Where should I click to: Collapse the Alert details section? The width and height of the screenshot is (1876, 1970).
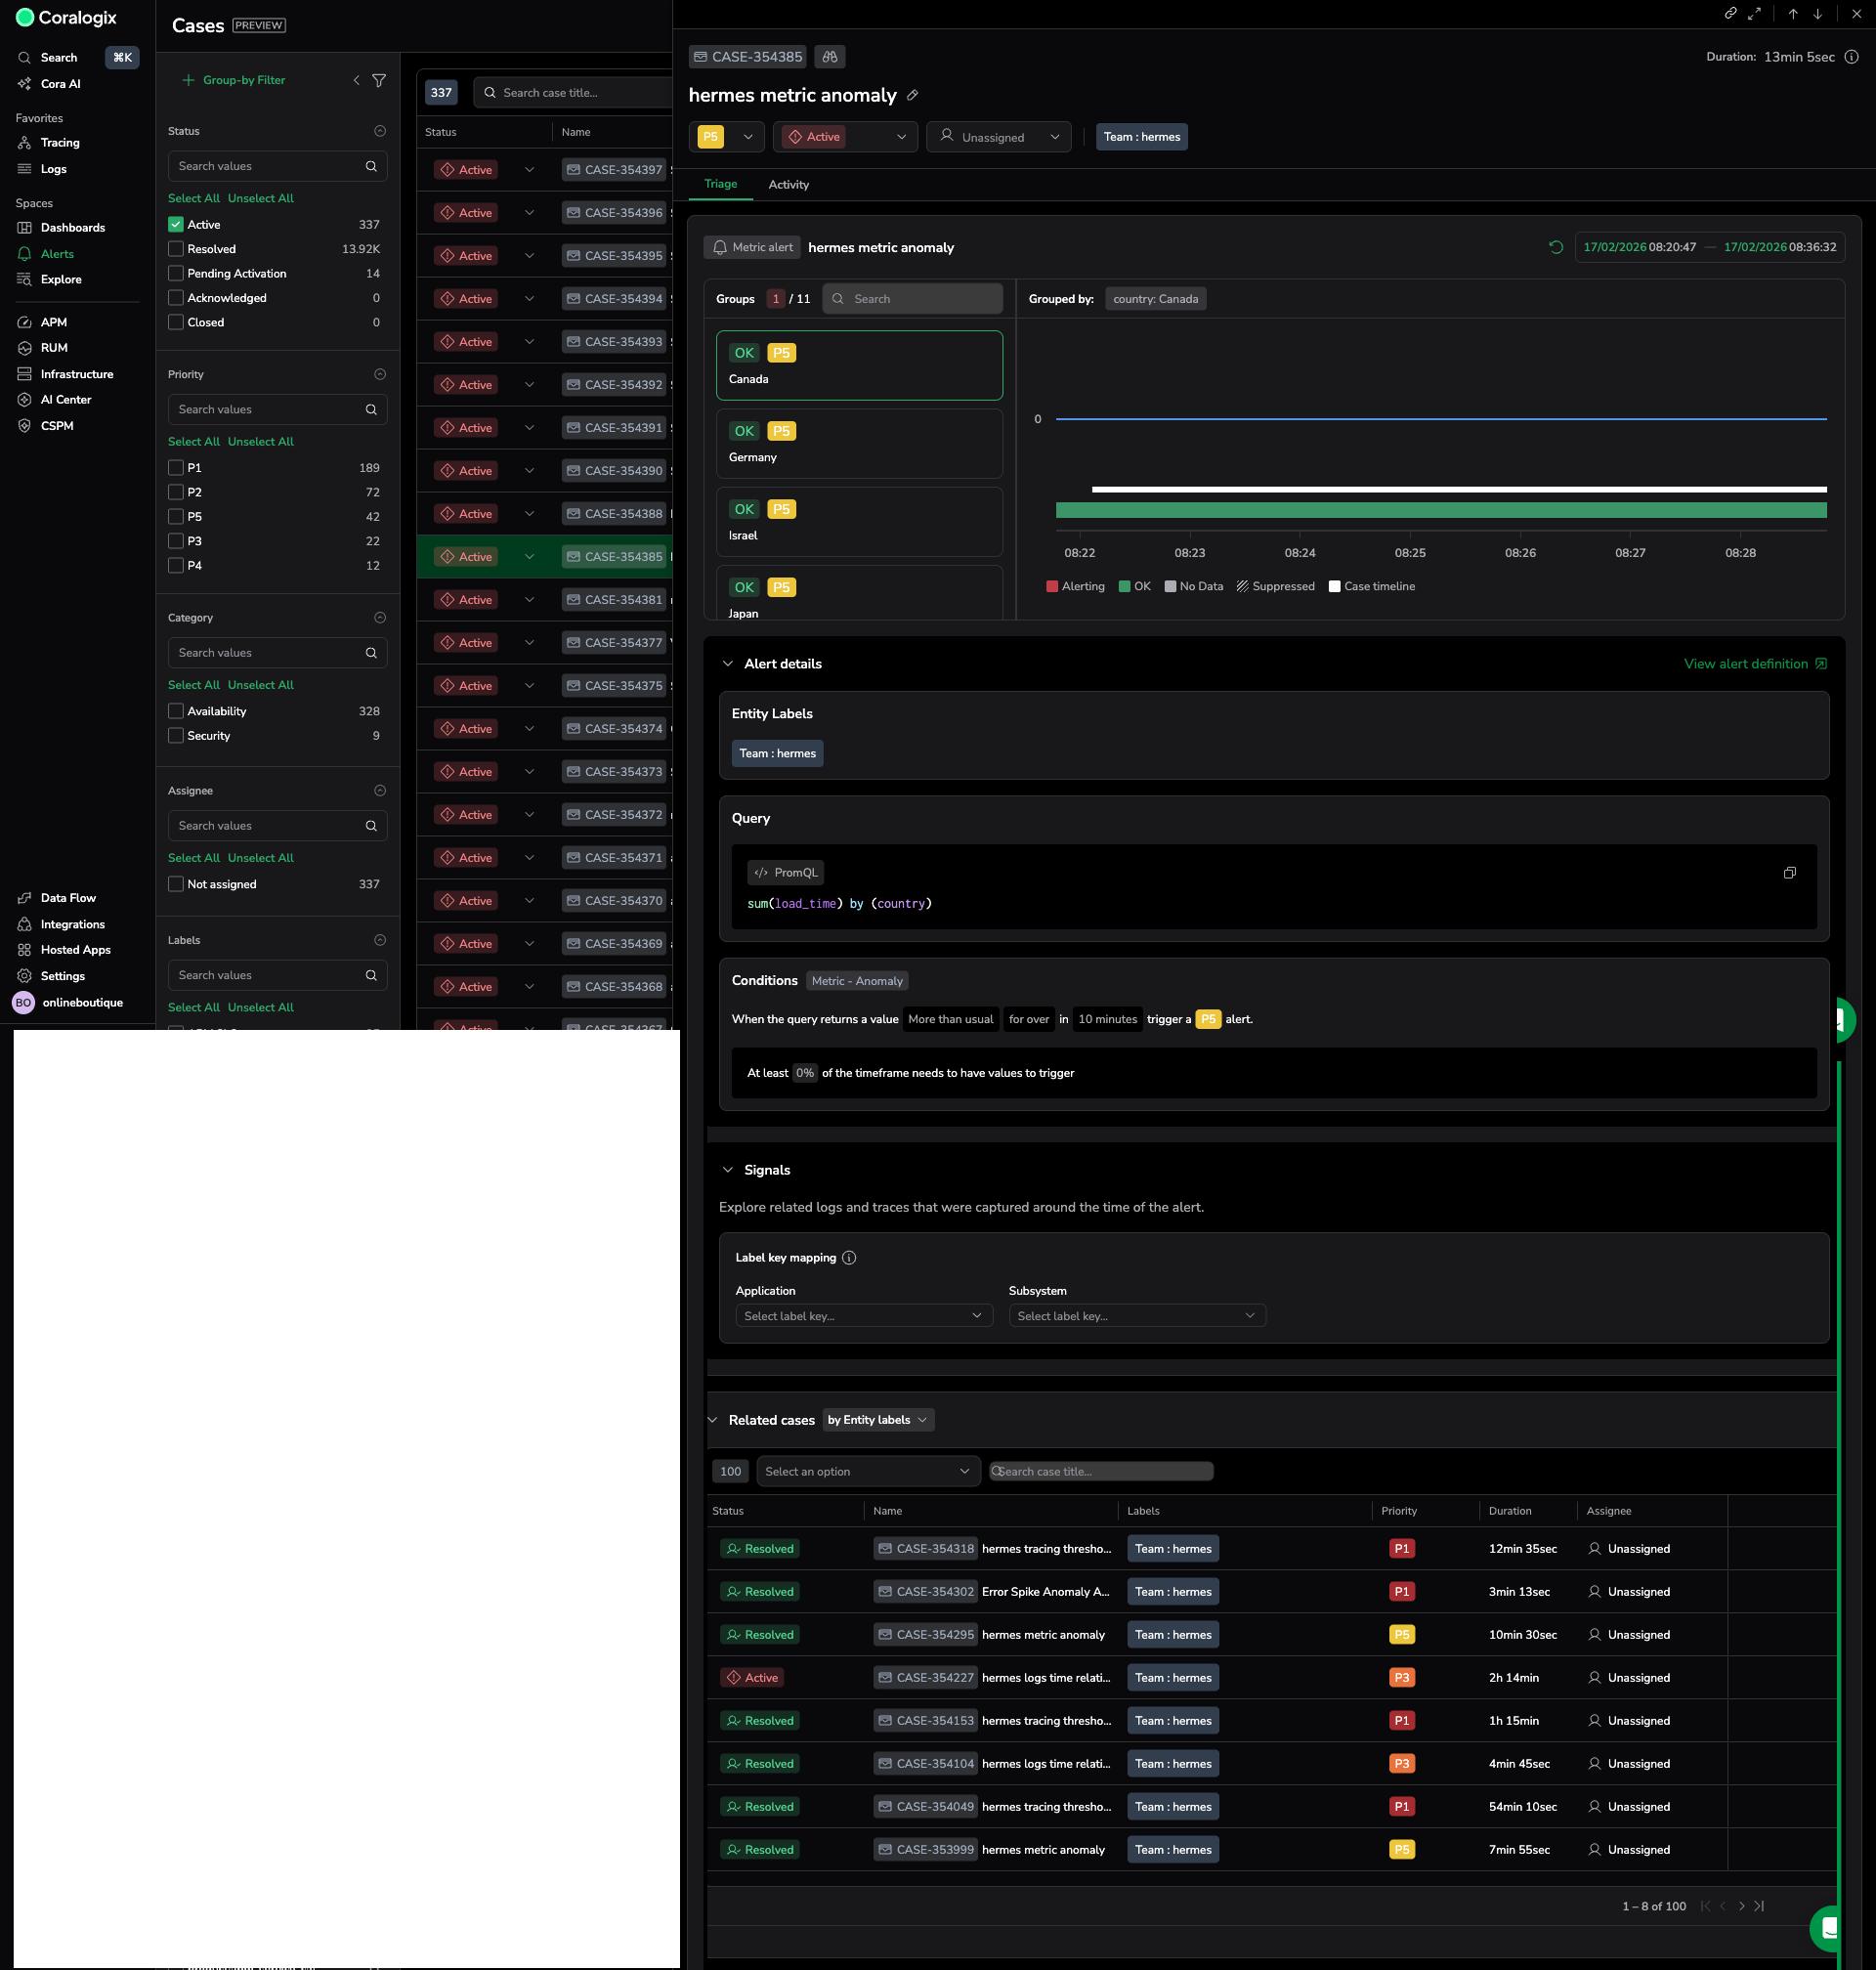click(728, 664)
